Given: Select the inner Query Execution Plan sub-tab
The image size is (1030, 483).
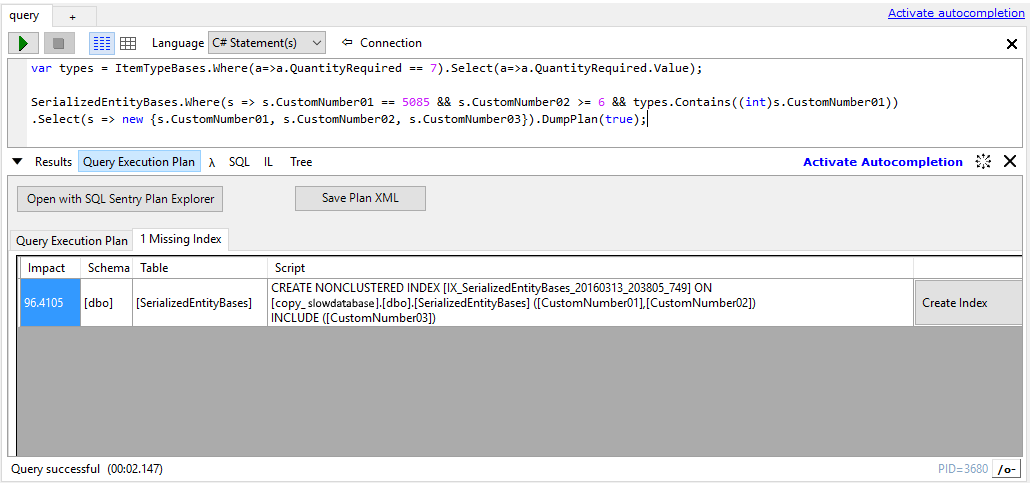Looking at the screenshot, I should click(72, 241).
